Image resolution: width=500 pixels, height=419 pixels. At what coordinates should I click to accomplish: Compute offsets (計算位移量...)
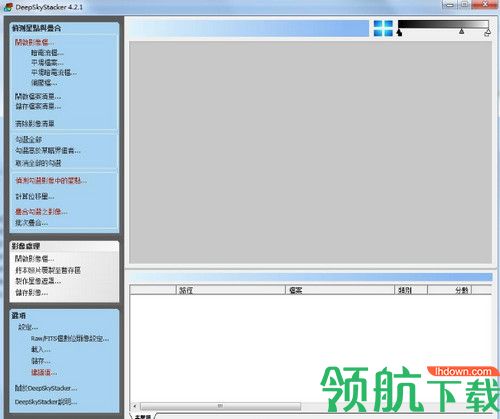(34, 196)
